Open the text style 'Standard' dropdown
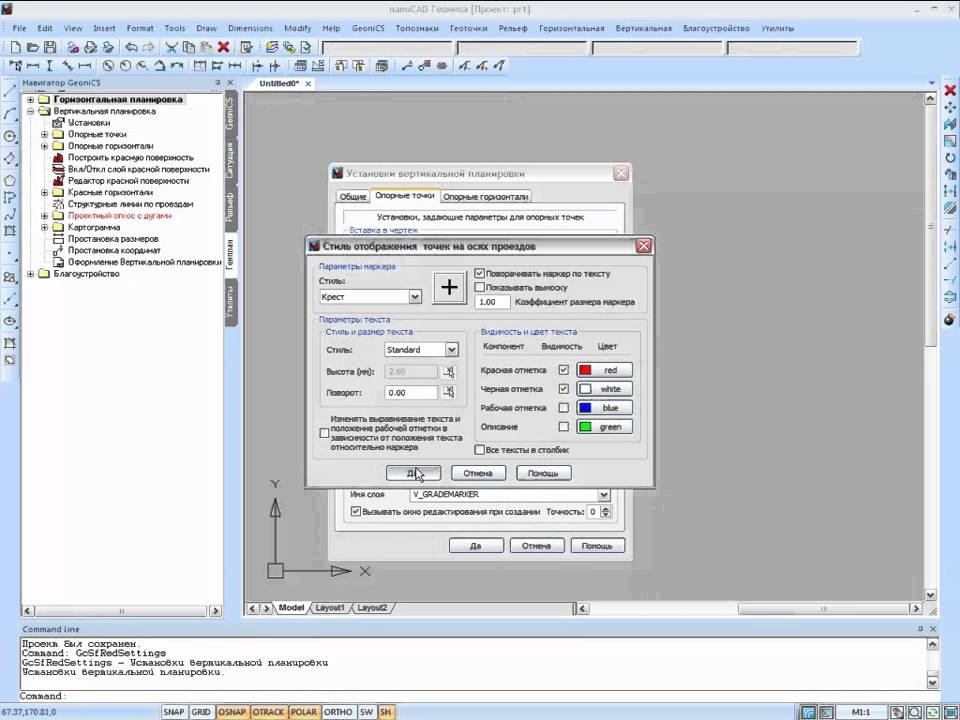 pos(451,350)
